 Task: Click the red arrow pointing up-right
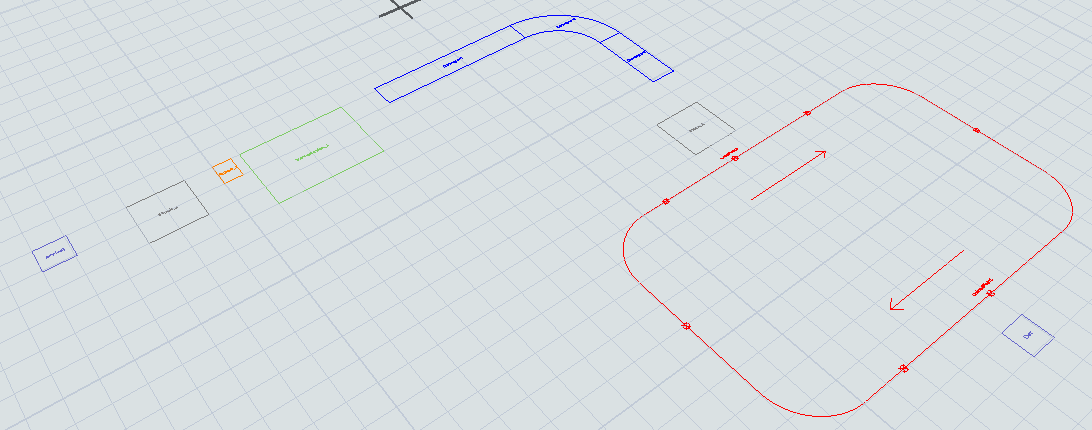pyautogui.click(x=788, y=175)
